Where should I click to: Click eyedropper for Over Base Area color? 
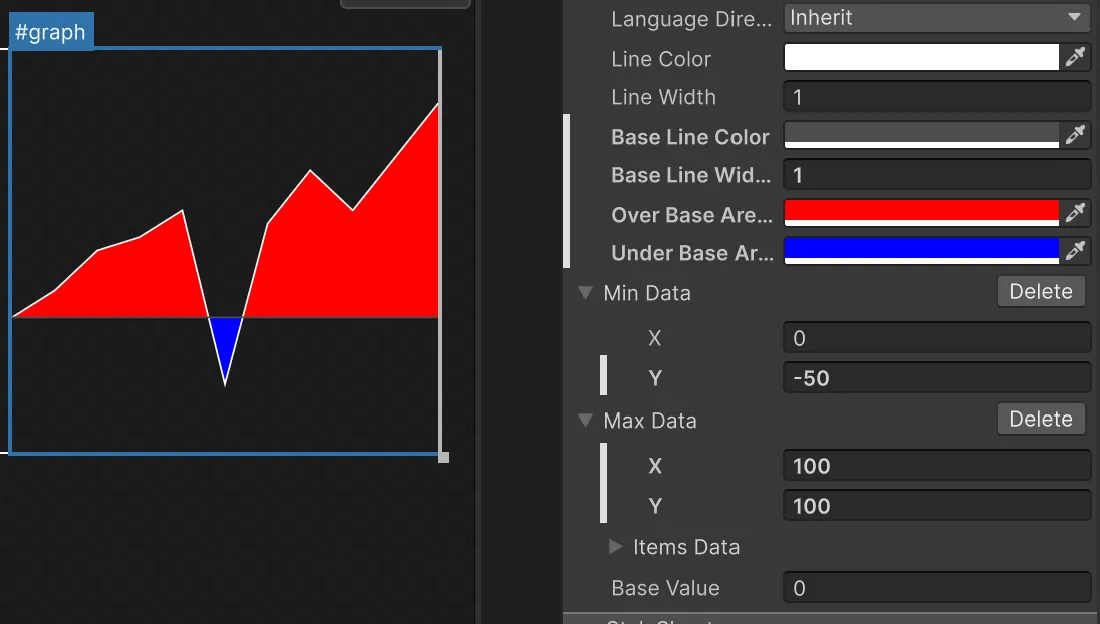[x=1075, y=213]
